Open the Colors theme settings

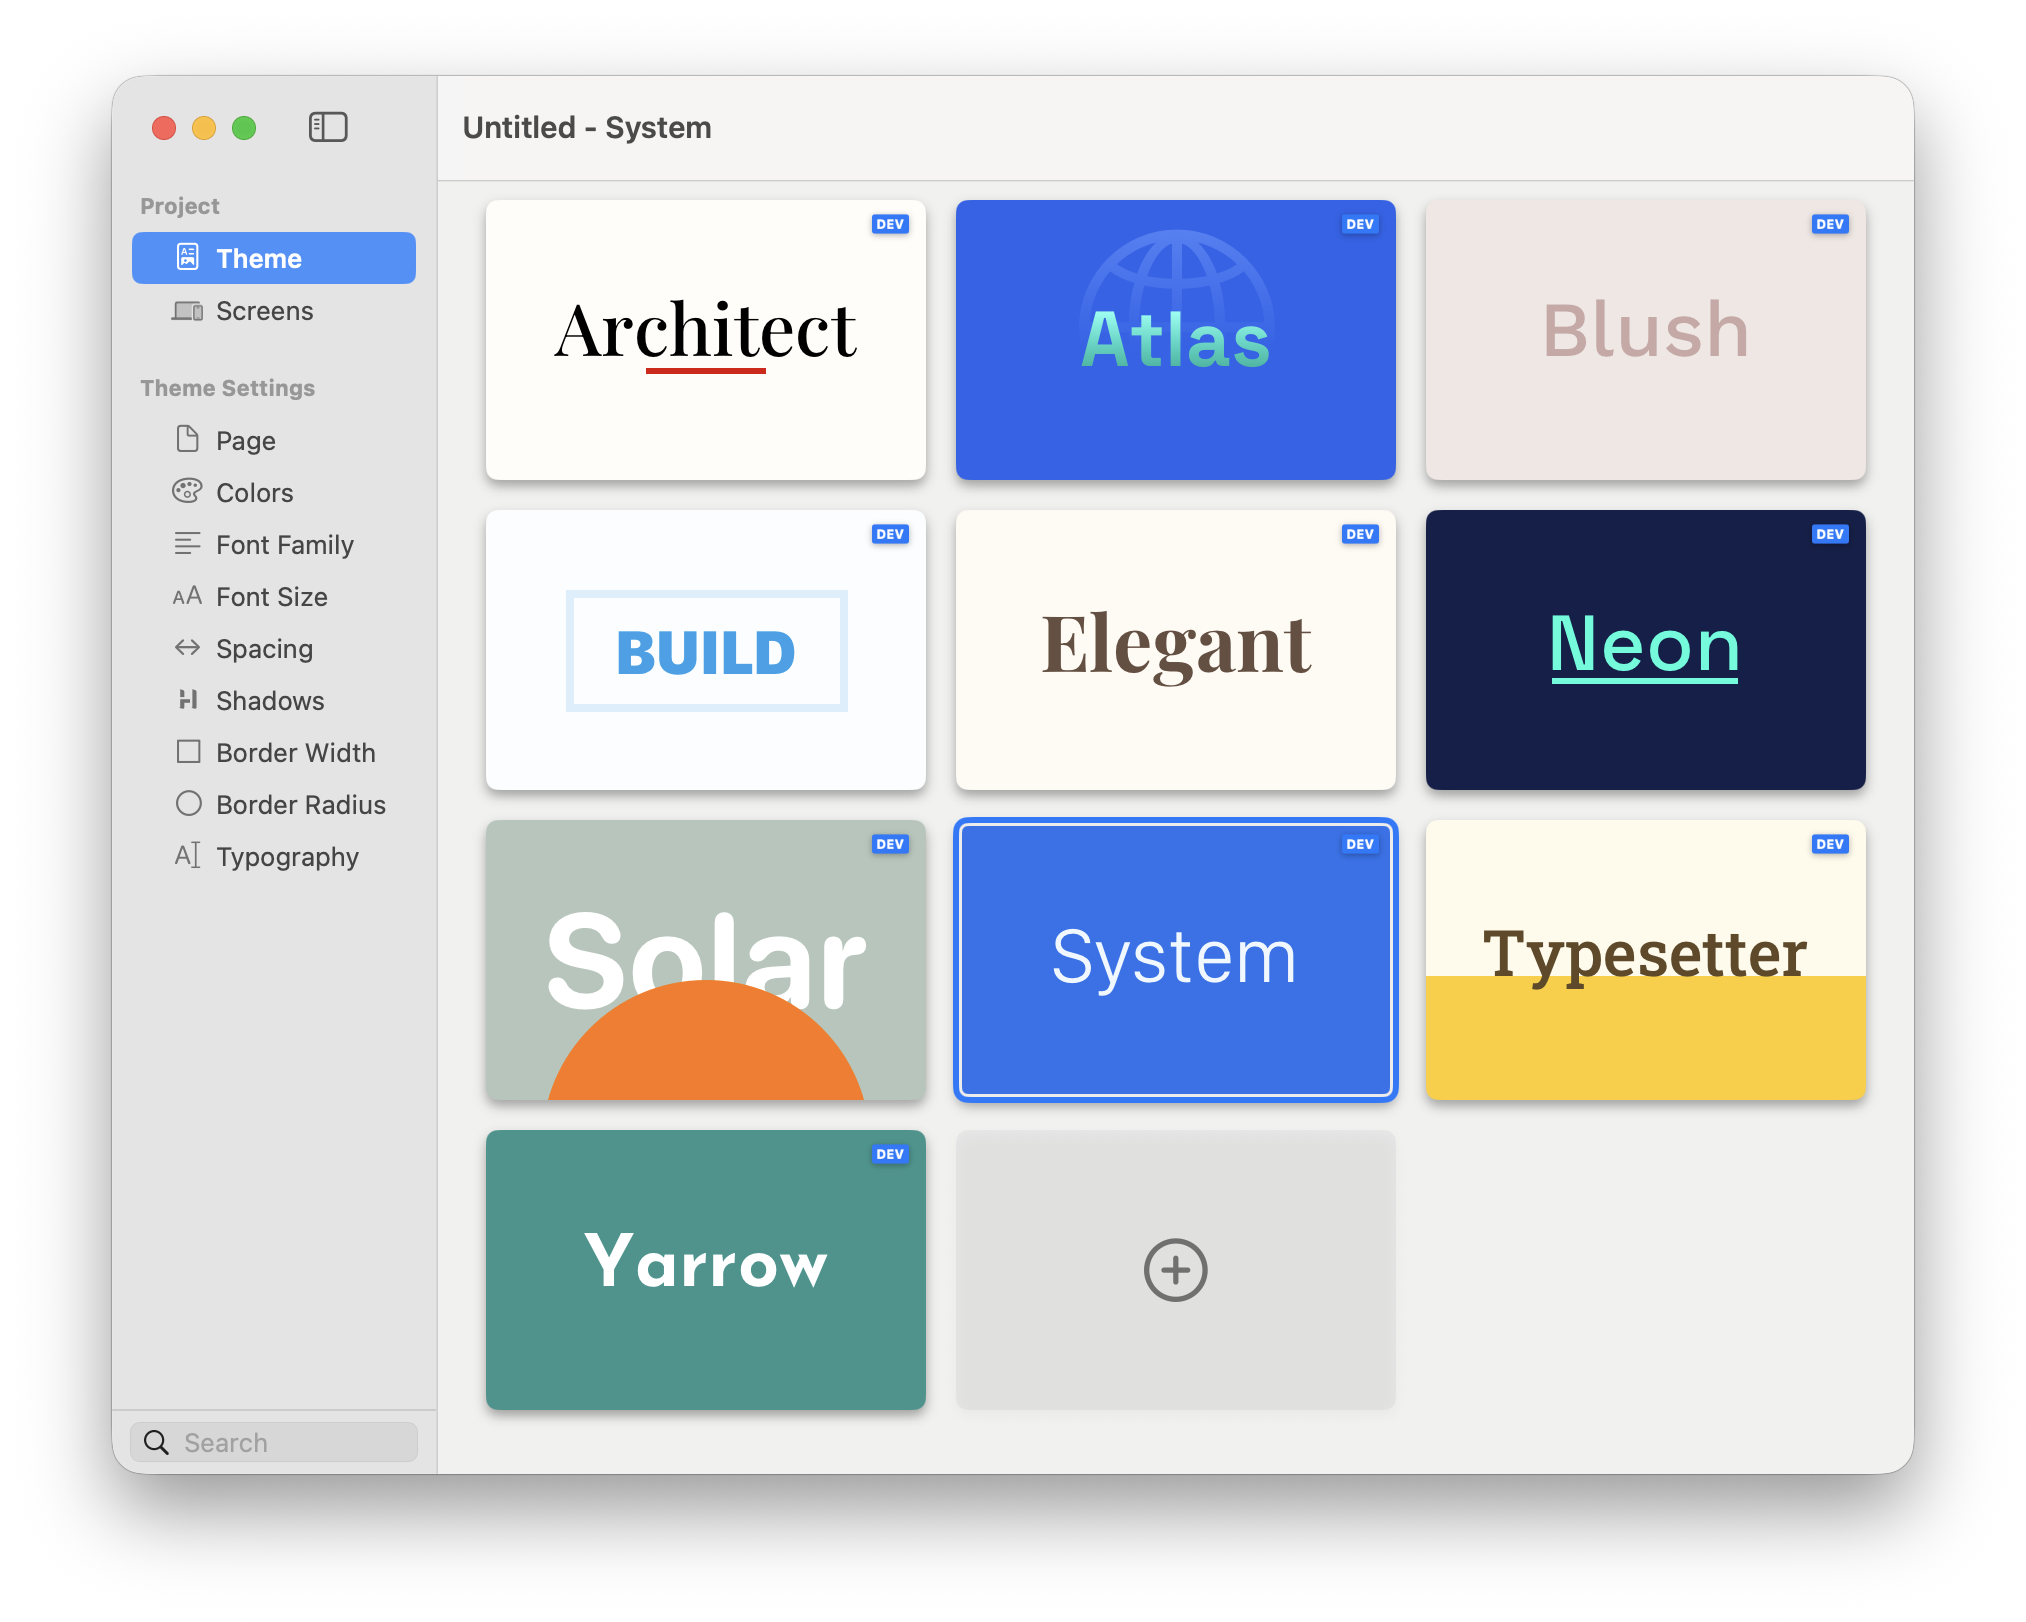(274, 492)
